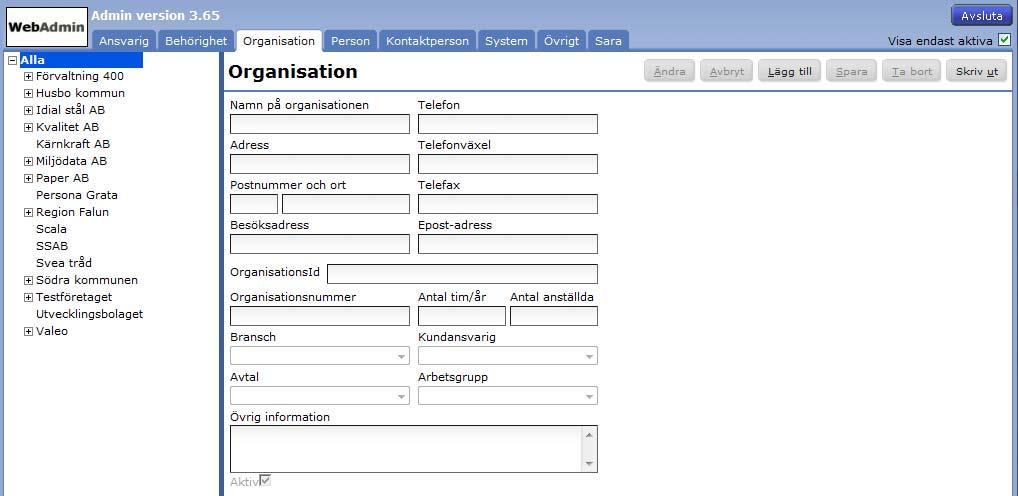Open the Bransch dropdown
Viewport: 1018px width, 496px height.
[x=320, y=356]
